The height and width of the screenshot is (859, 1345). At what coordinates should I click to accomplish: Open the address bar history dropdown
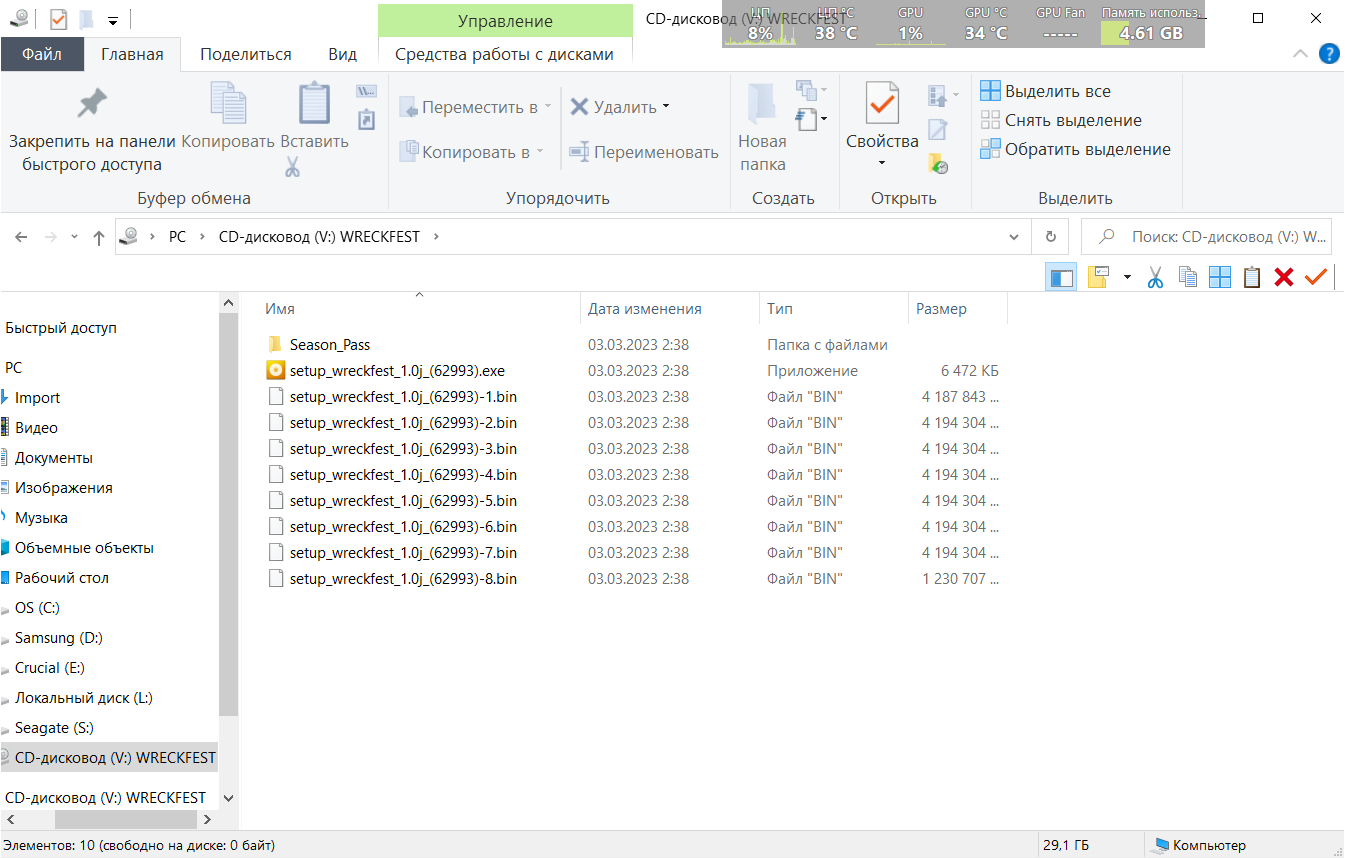click(1014, 237)
